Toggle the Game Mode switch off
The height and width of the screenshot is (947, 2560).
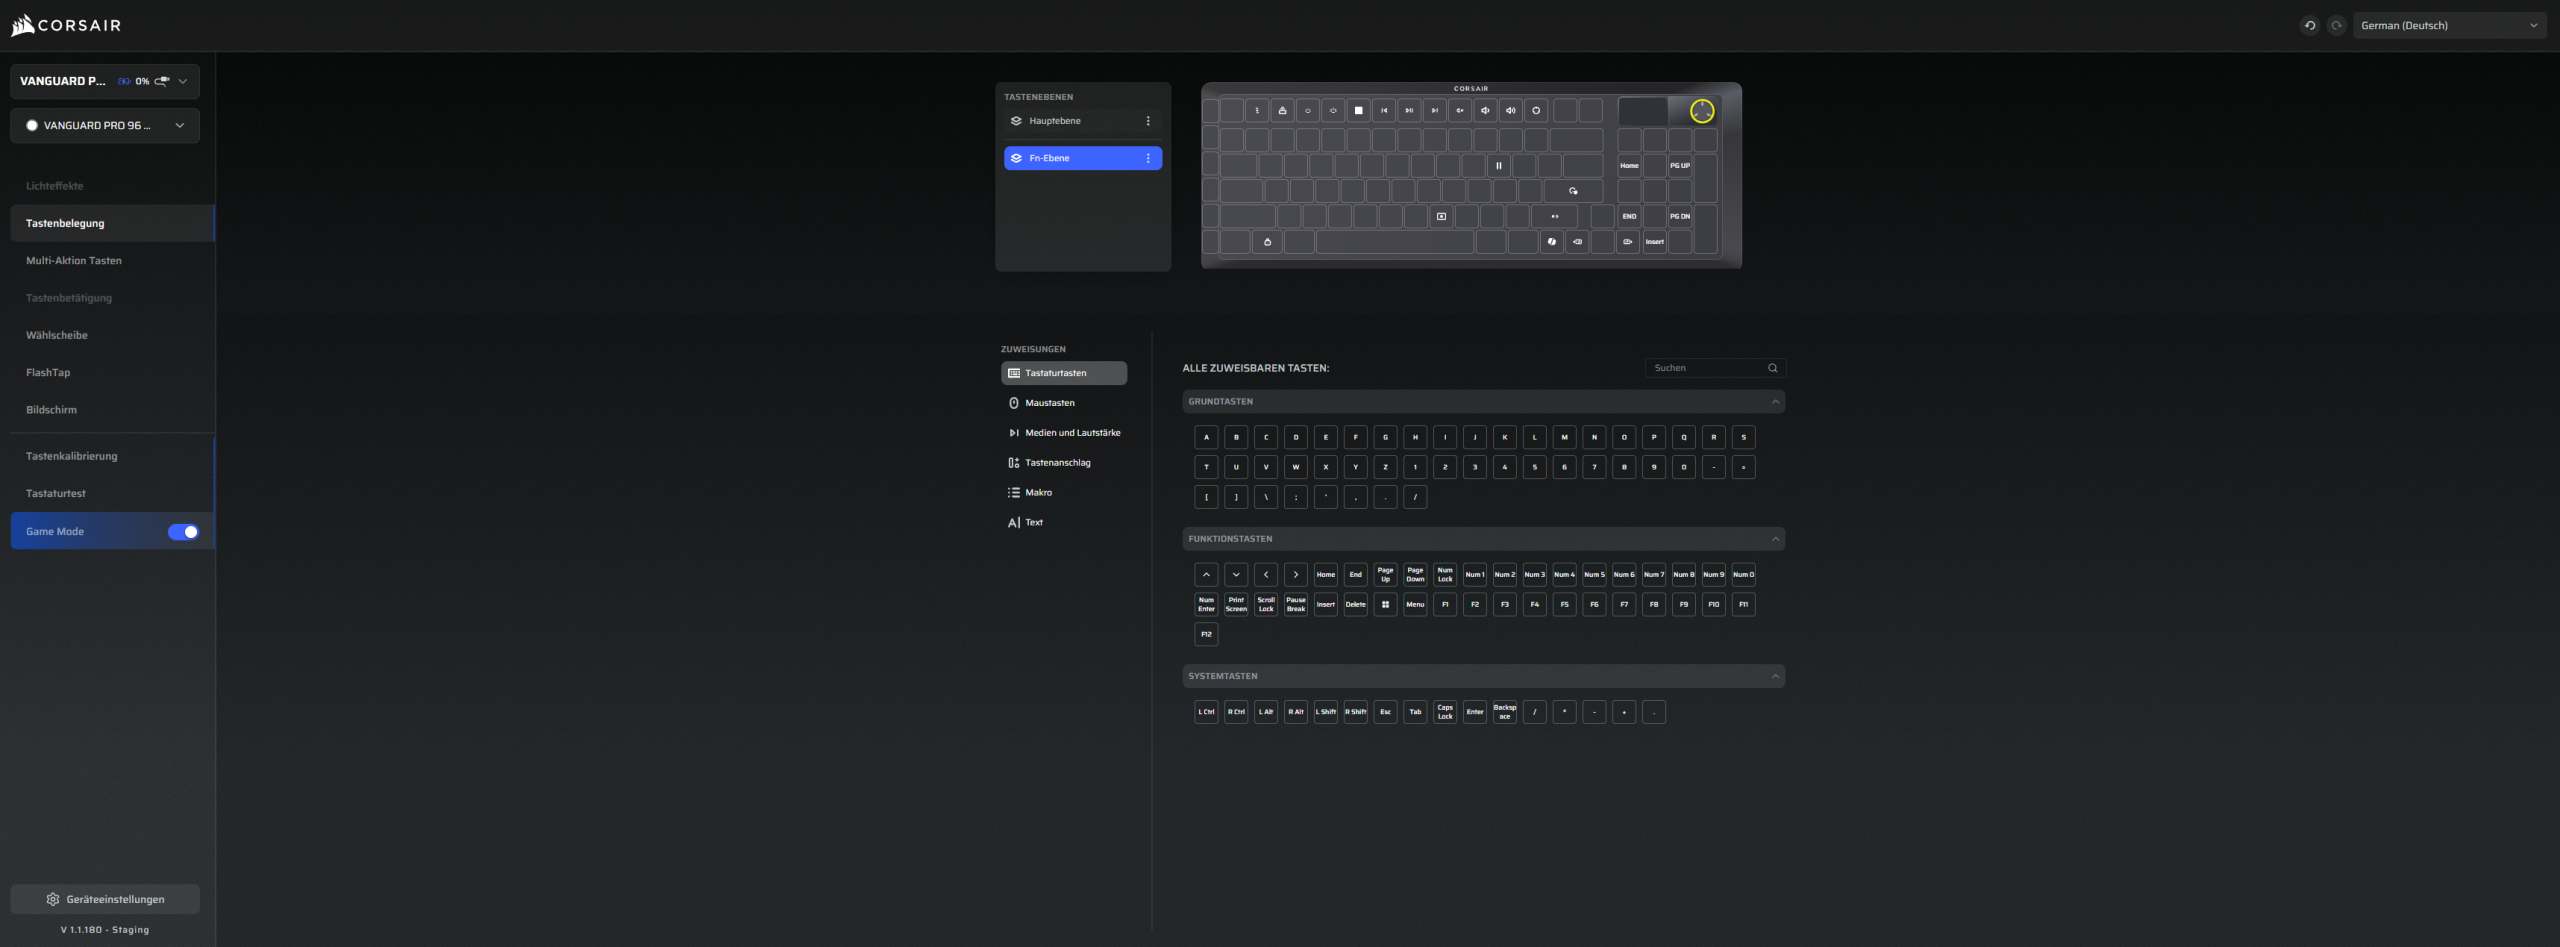[x=183, y=532]
